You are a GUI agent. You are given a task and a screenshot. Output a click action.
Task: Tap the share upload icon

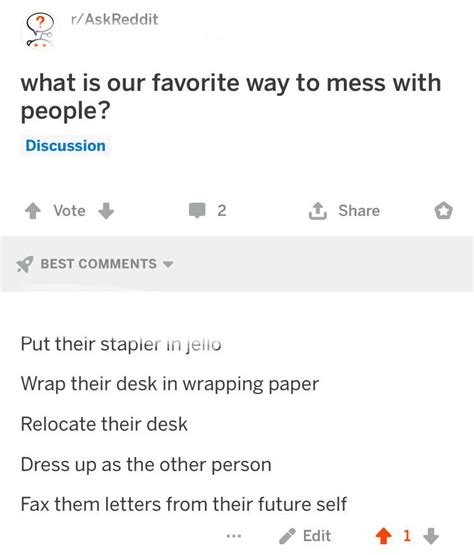click(x=318, y=211)
